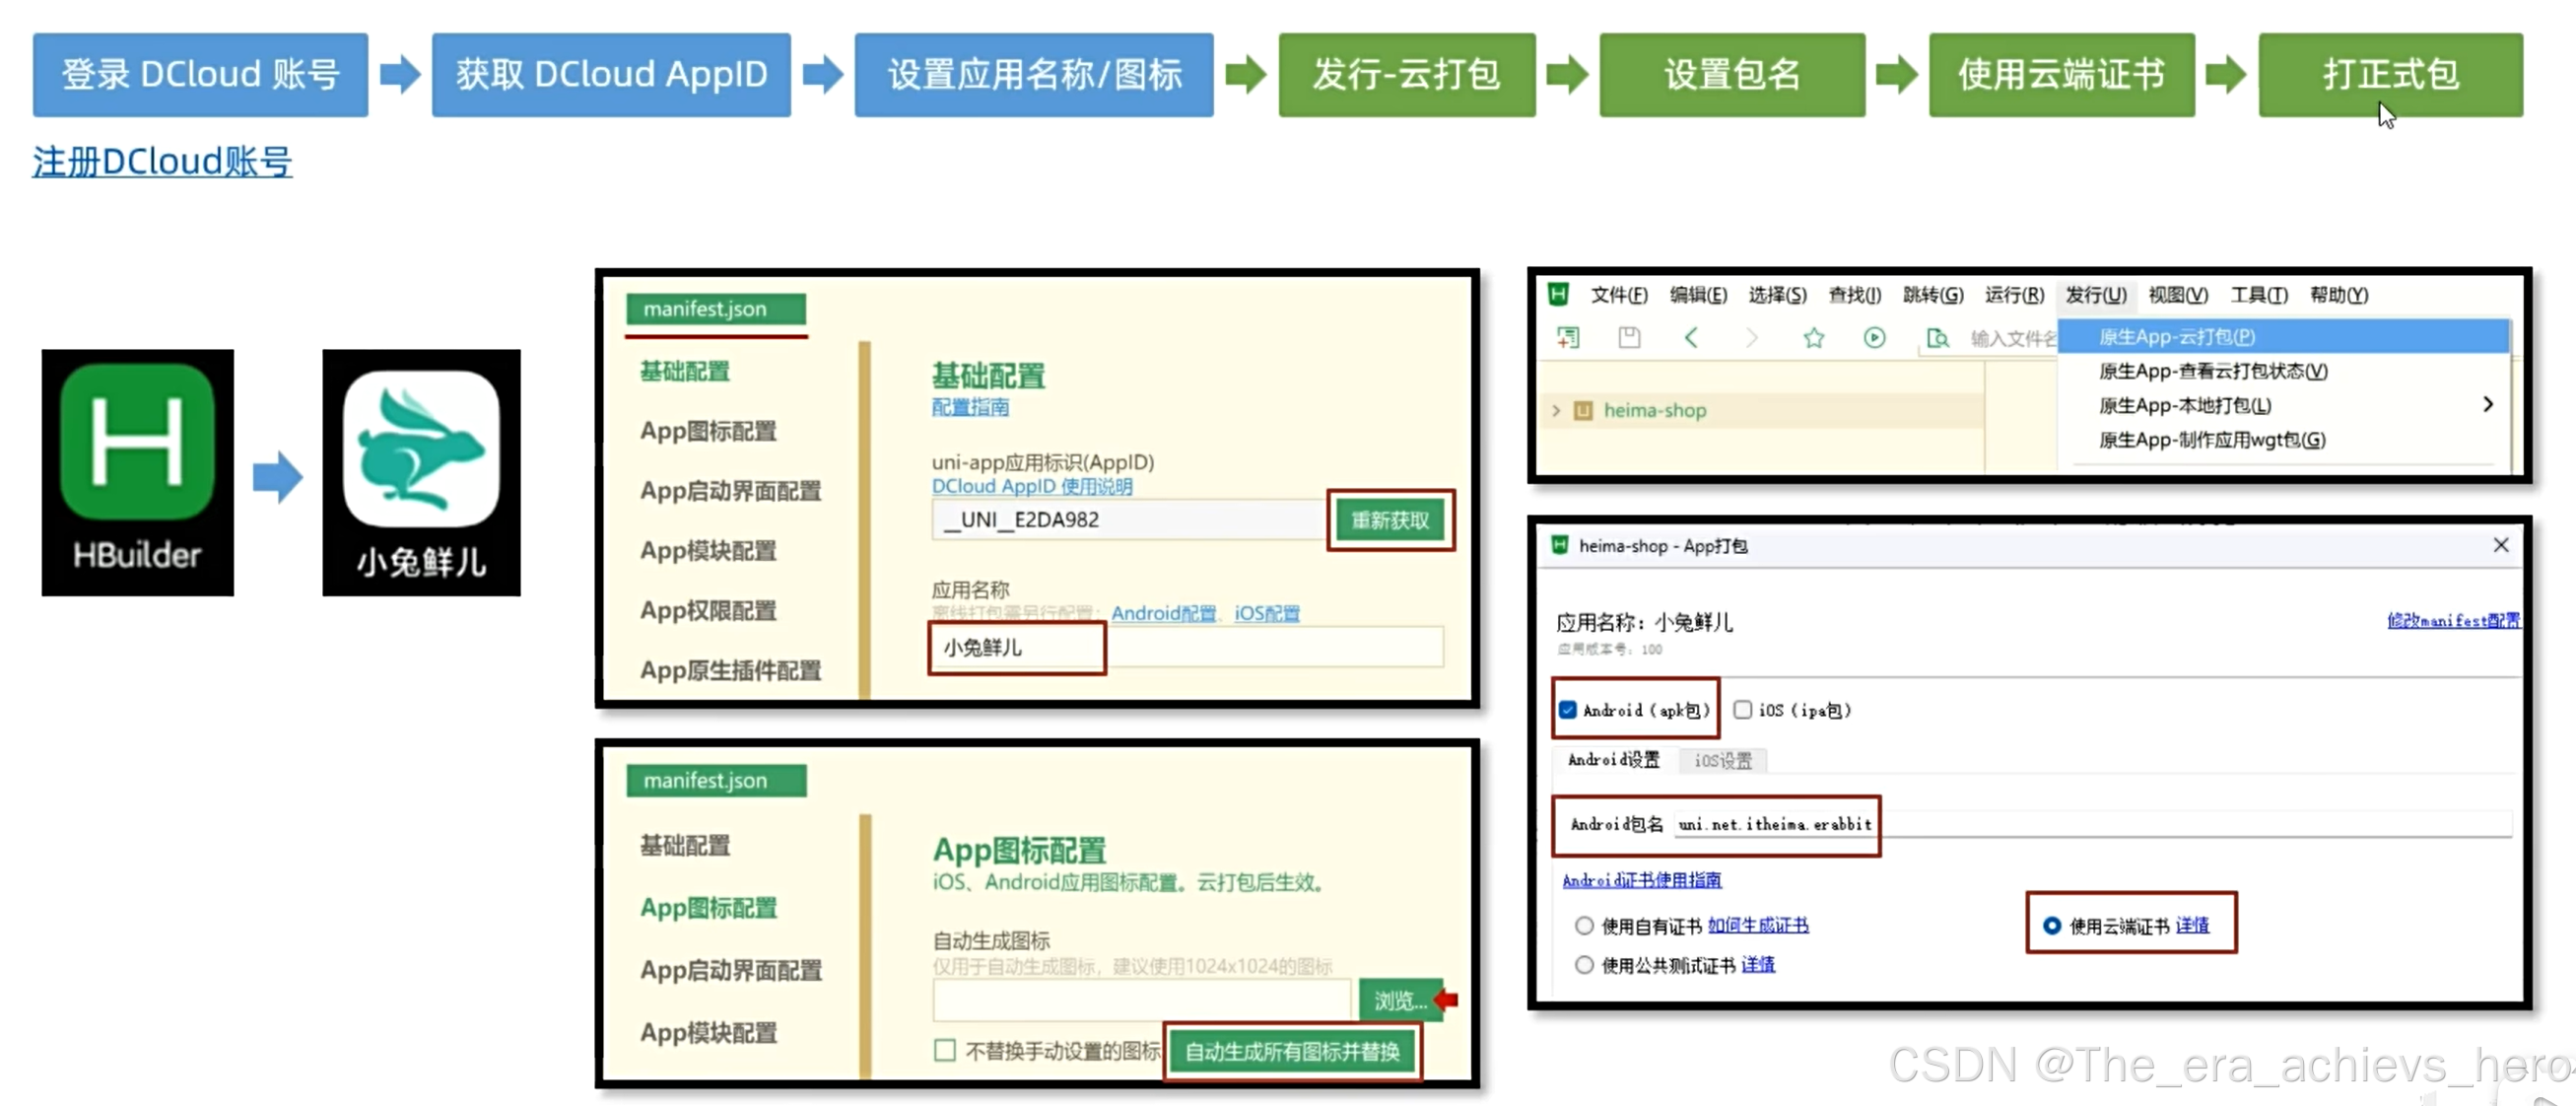
Task: Click the Android包名 input field
Action: (2092, 824)
